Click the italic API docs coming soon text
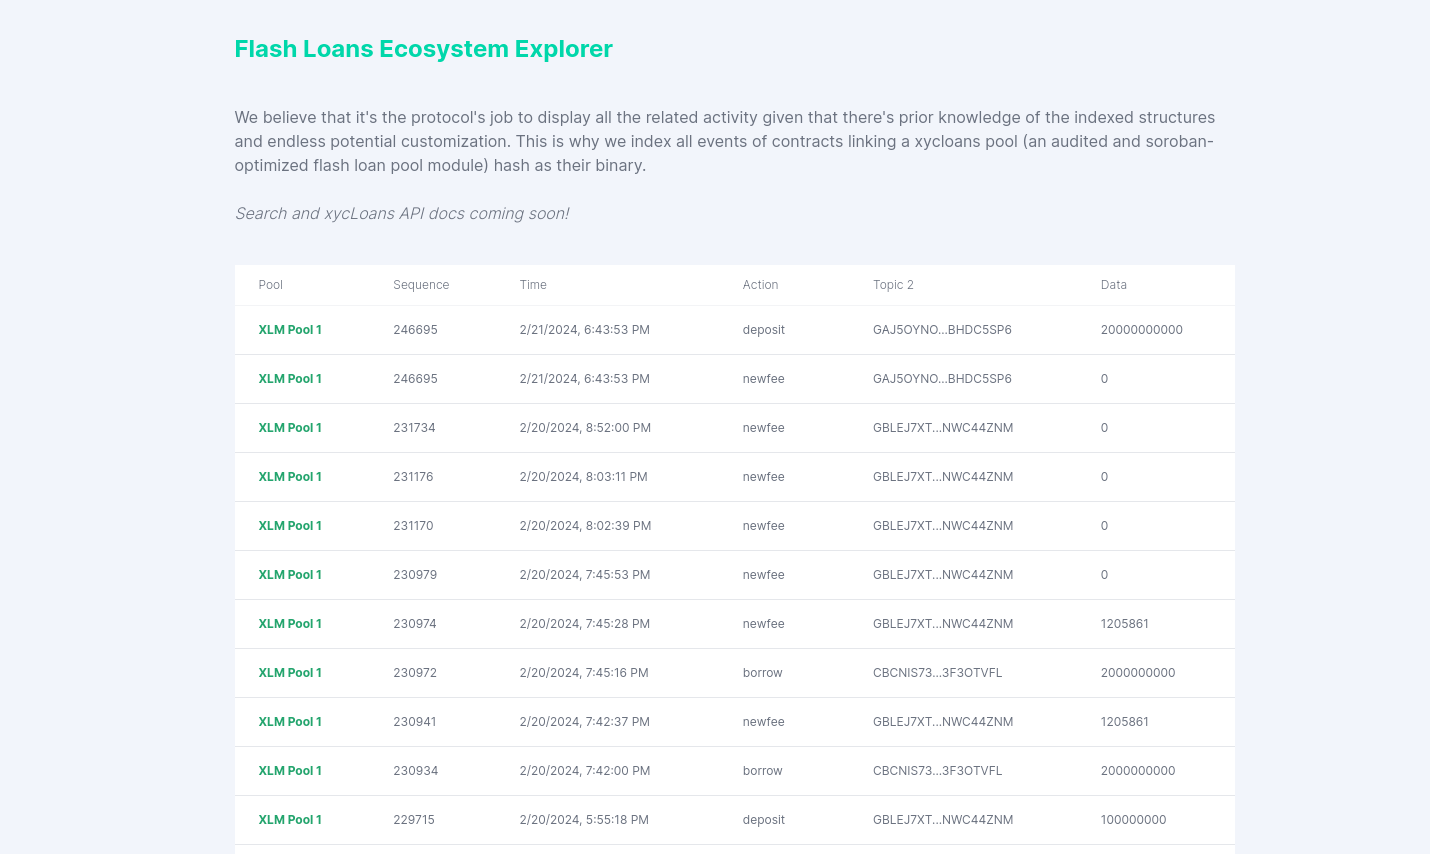This screenshot has width=1430, height=854. pyautogui.click(x=402, y=214)
